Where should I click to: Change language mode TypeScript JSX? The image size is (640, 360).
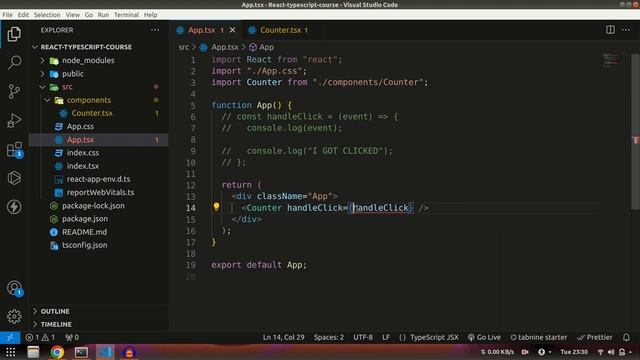[x=434, y=338]
